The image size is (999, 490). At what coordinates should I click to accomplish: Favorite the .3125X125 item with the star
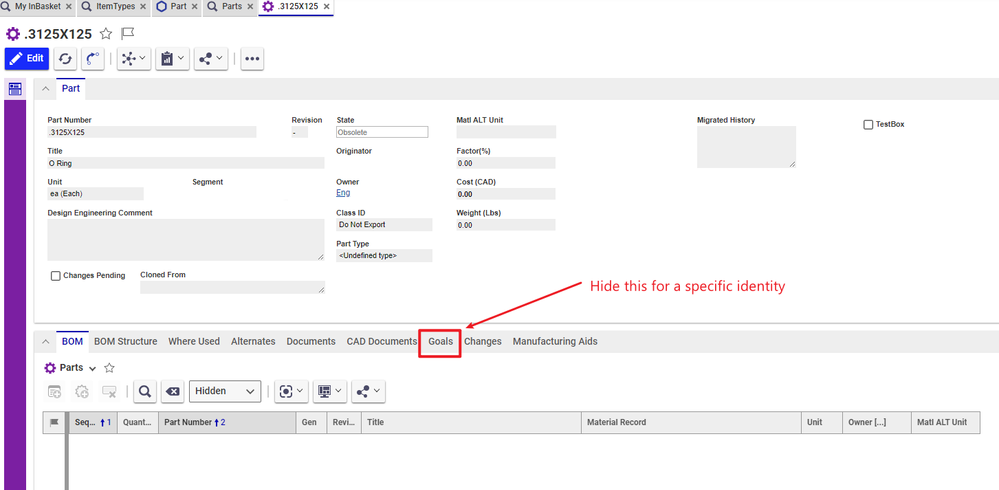tap(105, 33)
